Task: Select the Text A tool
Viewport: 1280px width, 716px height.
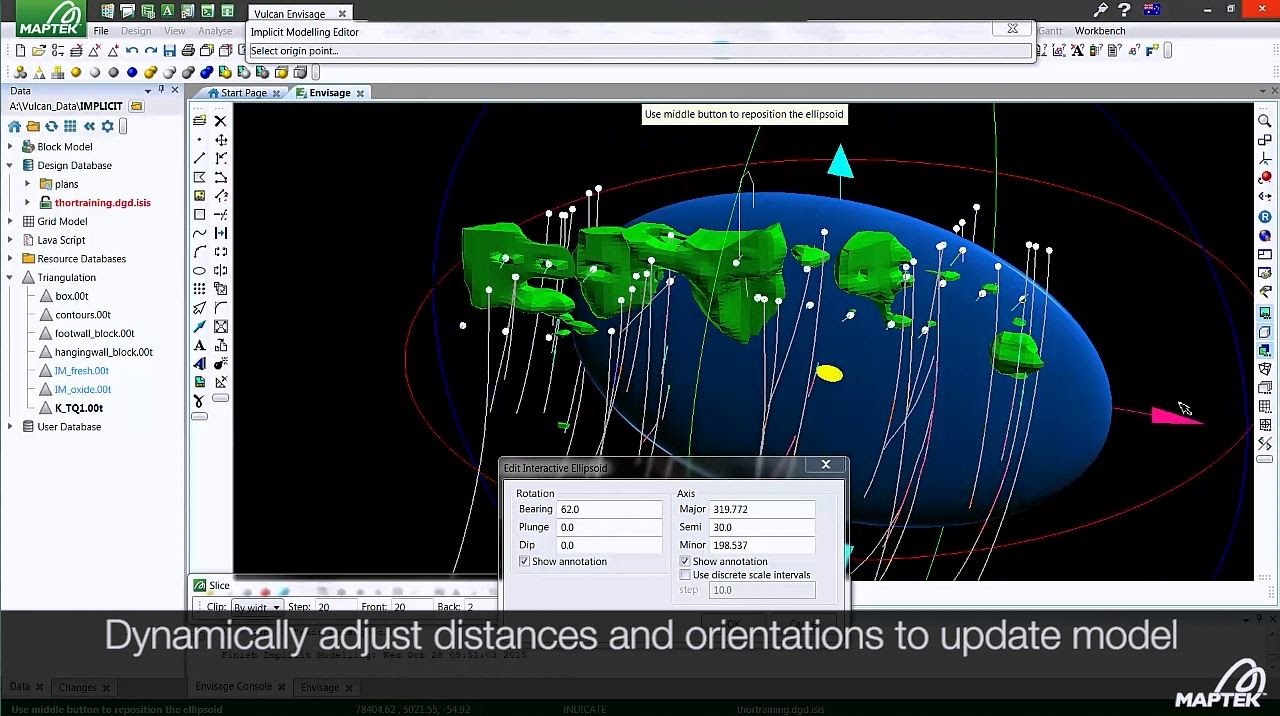Action: pos(200,345)
